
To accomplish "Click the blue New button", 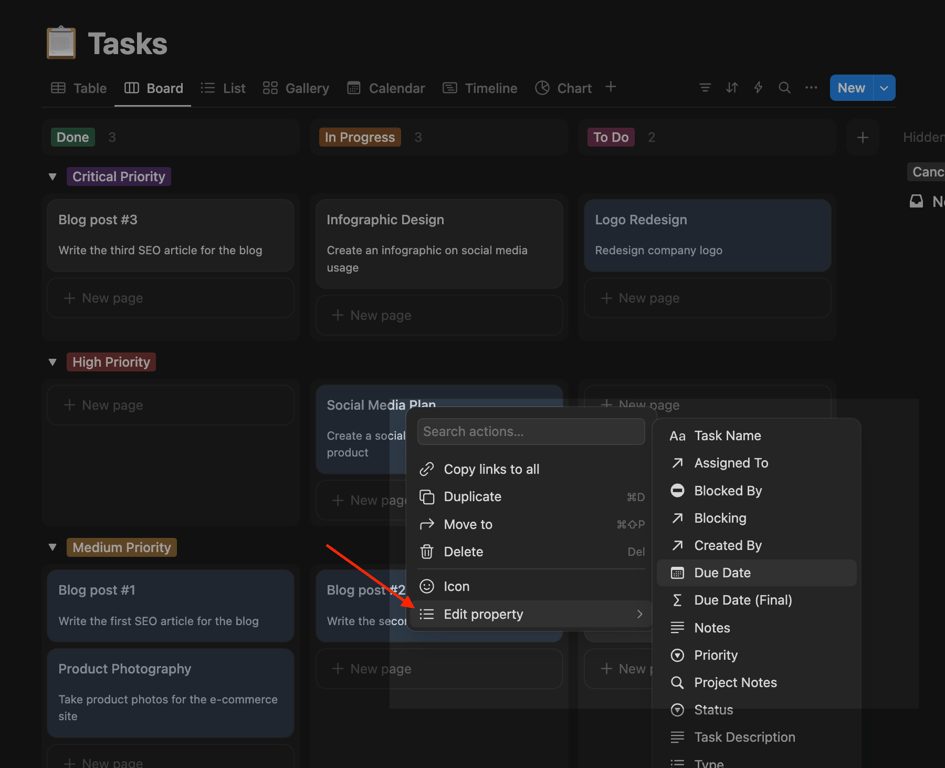I will 851,88.
